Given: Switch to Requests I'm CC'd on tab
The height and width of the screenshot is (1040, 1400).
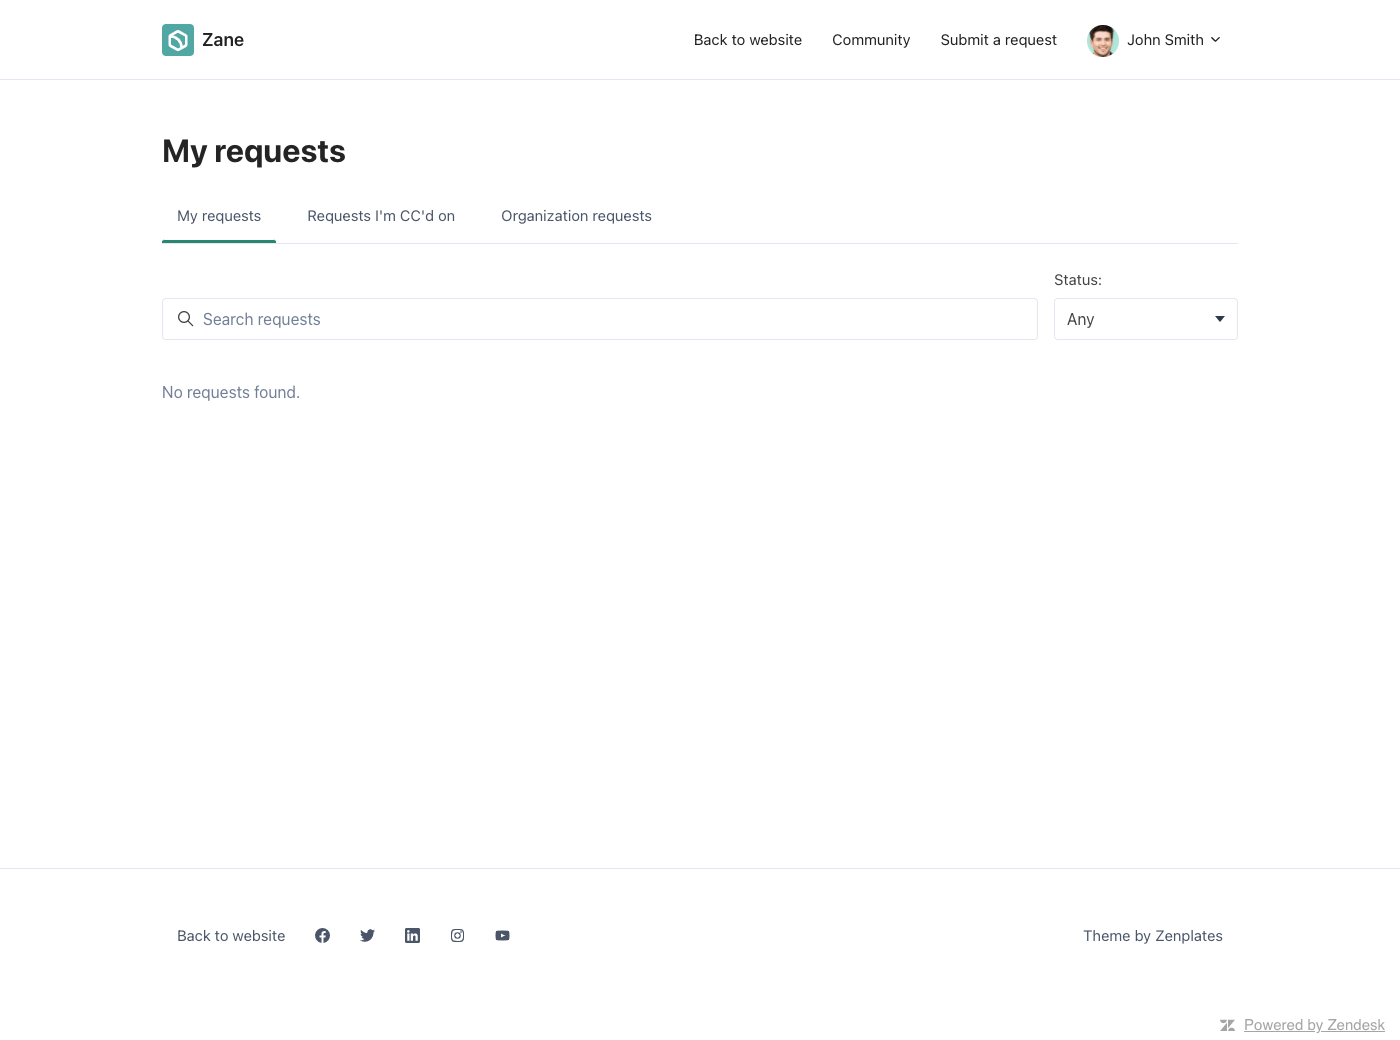Looking at the screenshot, I should (x=381, y=216).
